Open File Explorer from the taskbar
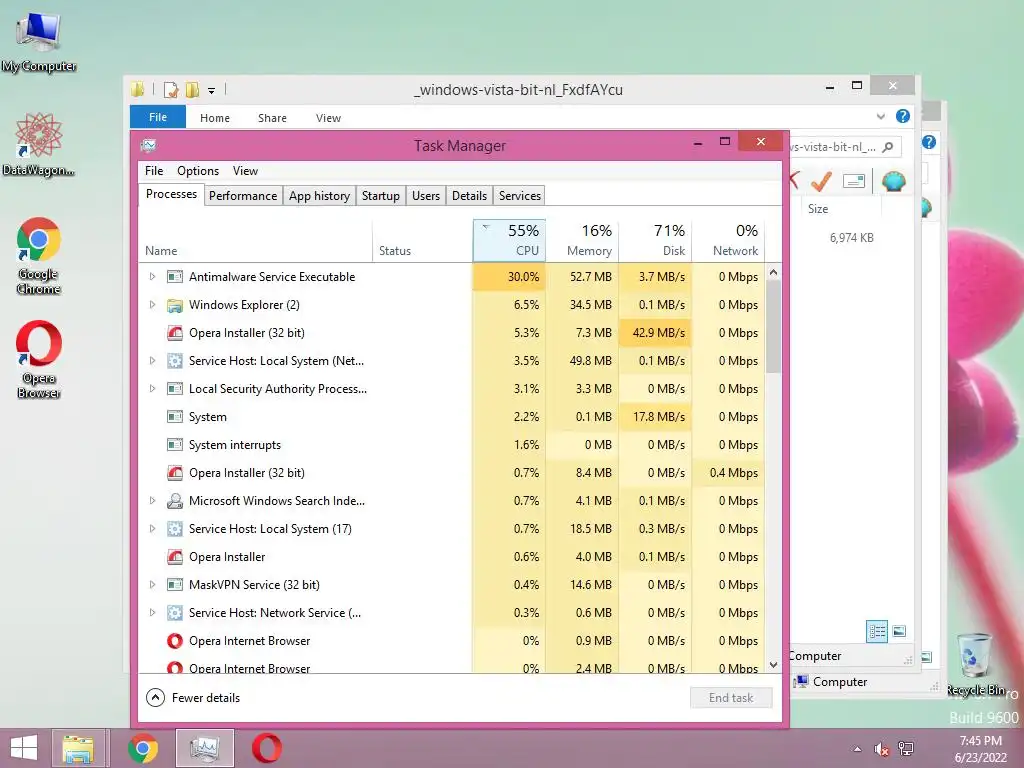The height and width of the screenshot is (768, 1024). [x=78, y=748]
